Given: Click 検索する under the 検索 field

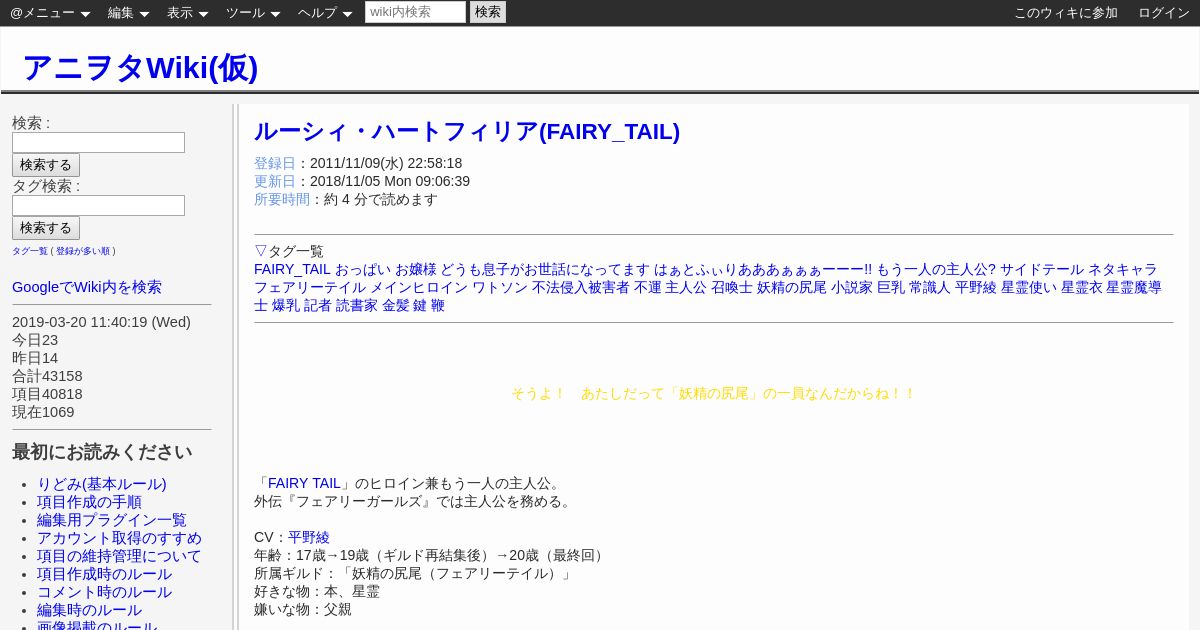Looking at the screenshot, I should click(46, 165).
